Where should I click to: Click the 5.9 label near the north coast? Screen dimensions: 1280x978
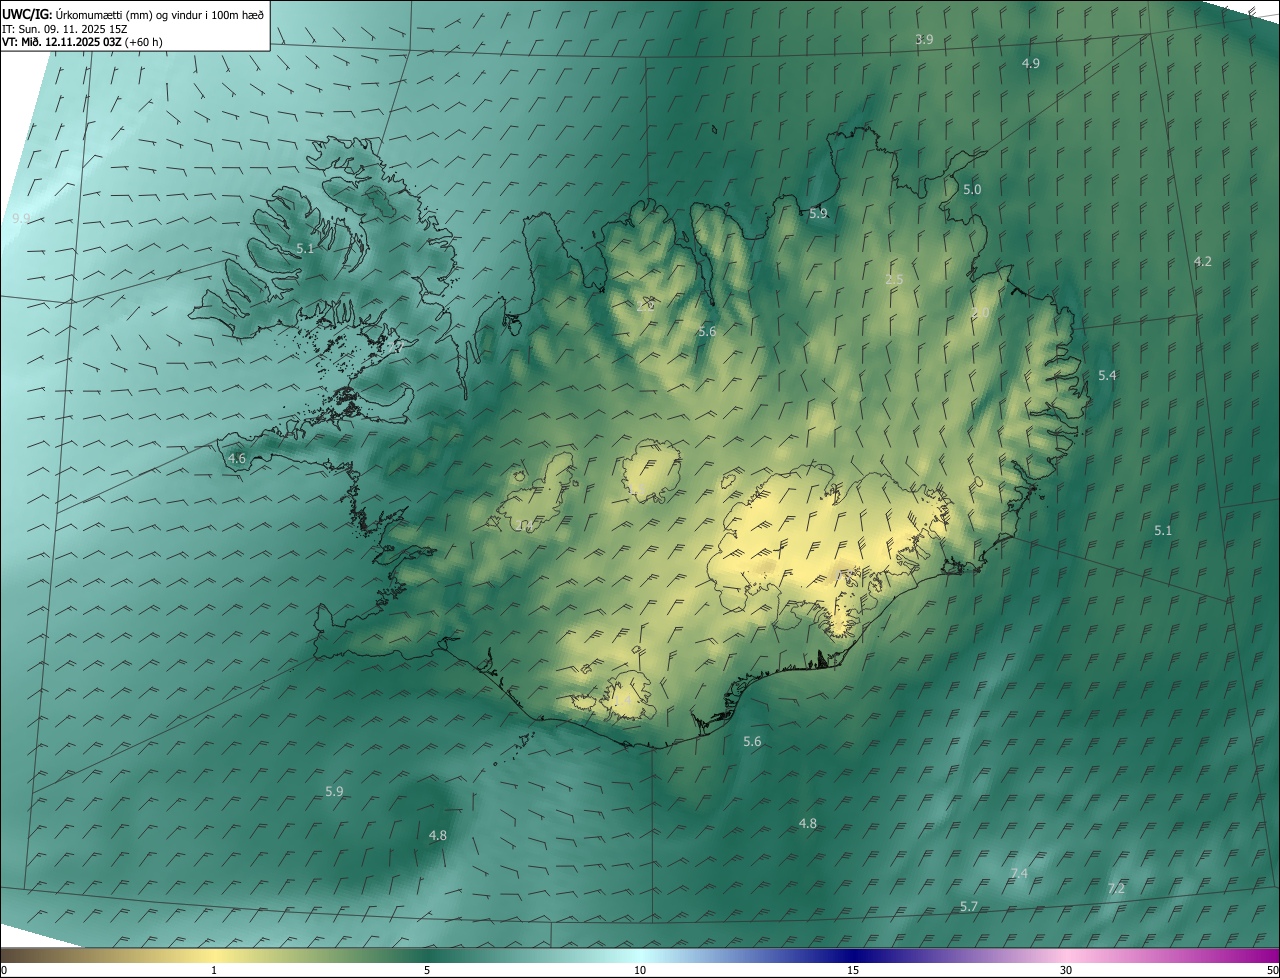click(819, 213)
